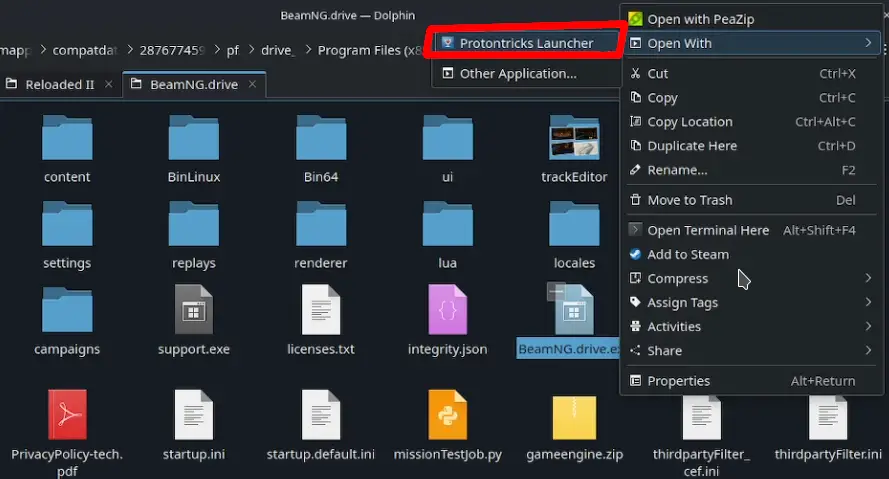Select the thirdpartyFilter_cef.ini file icon

[701, 418]
